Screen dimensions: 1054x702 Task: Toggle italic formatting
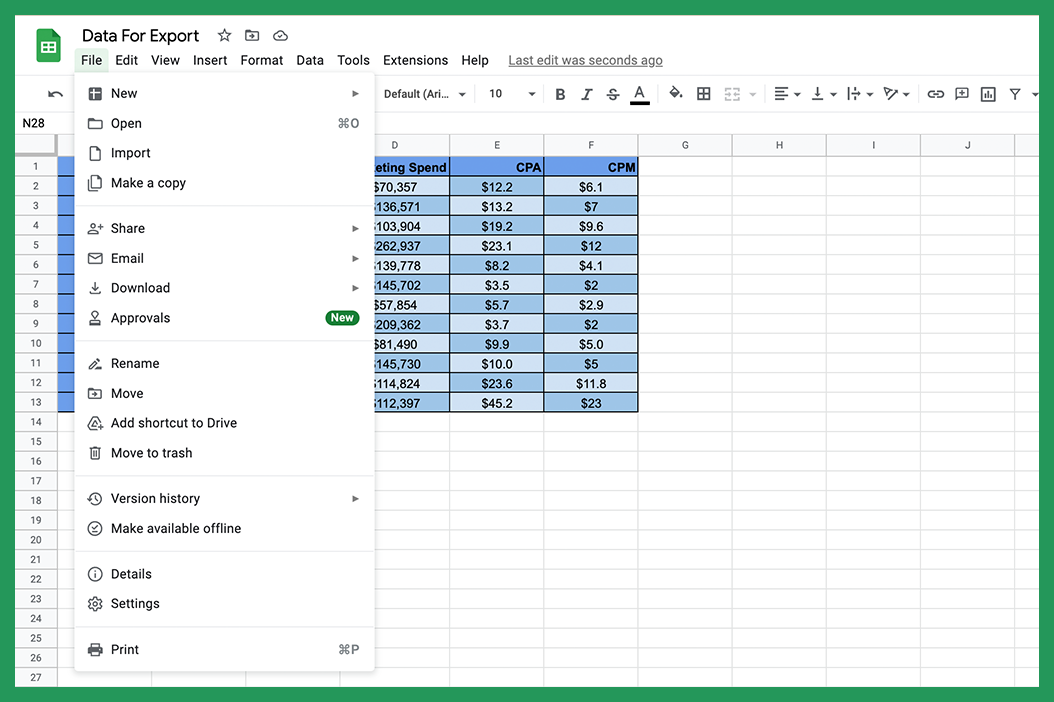[x=587, y=93]
